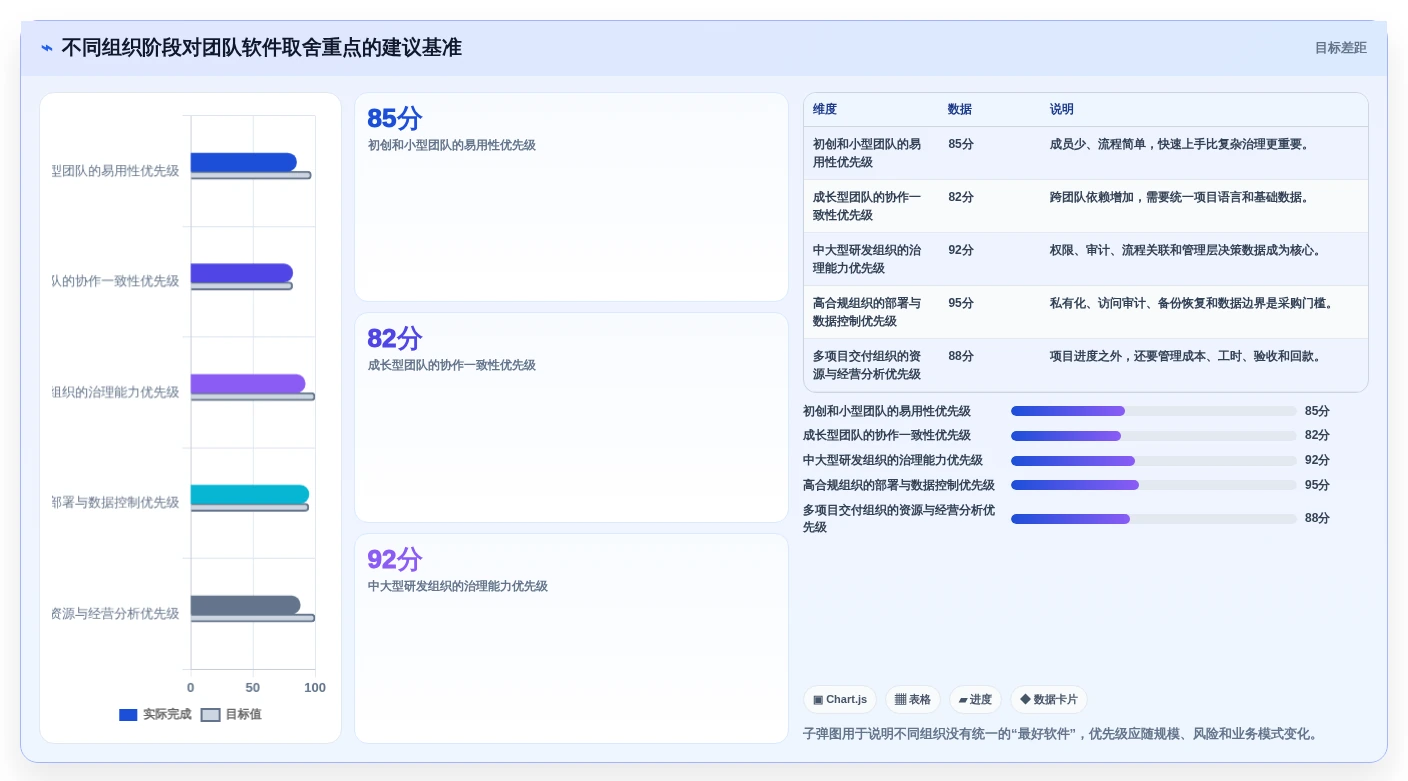Click the blue 易用性优先级 chart bar
Image resolution: width=1408 pixels, height=781 pixels.
point(243,162)
